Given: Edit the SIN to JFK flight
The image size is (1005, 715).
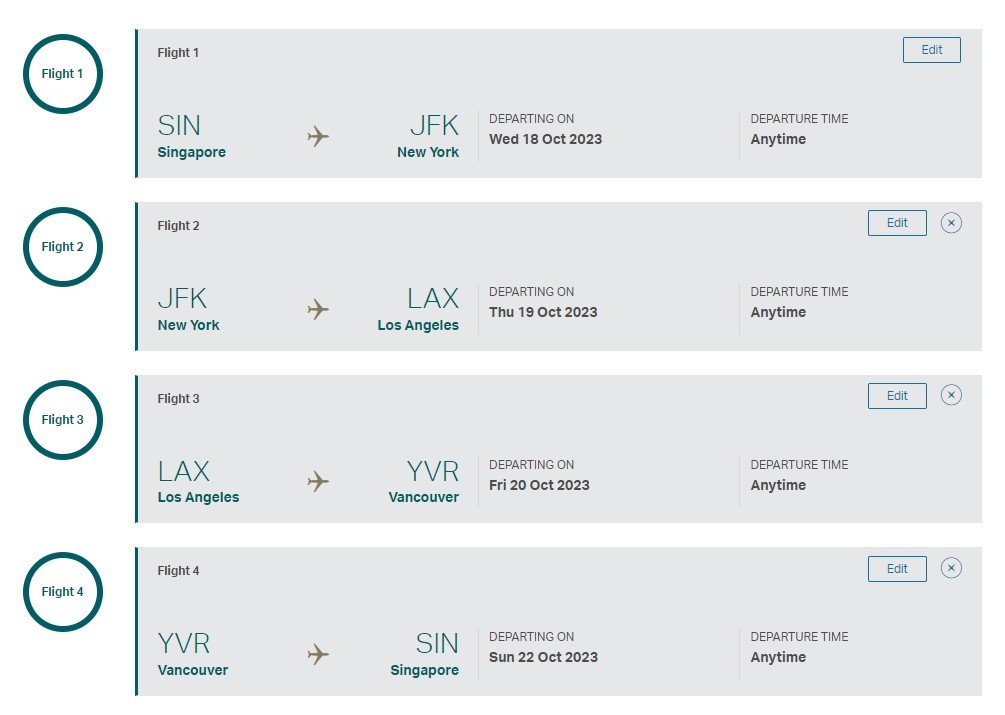Looking at the screenshot, I should (931, 49).
